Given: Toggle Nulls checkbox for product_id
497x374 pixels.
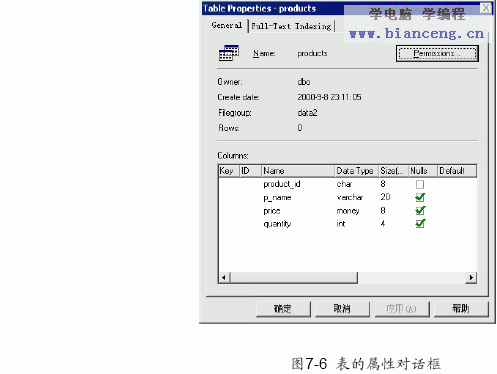Looking at the screenshot, I should tap(420, 184).
